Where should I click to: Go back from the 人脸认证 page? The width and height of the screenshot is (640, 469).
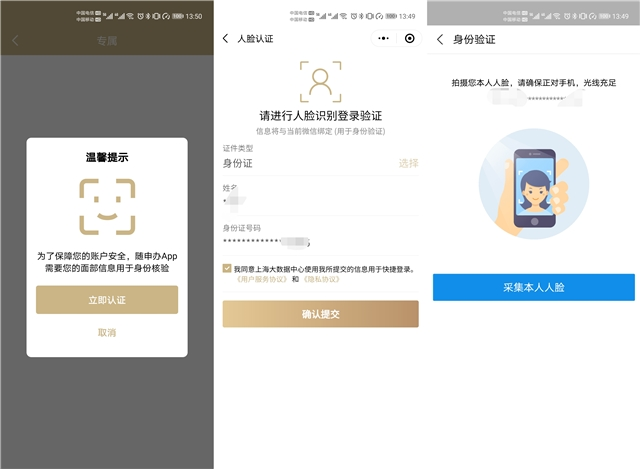click(225, 39)
